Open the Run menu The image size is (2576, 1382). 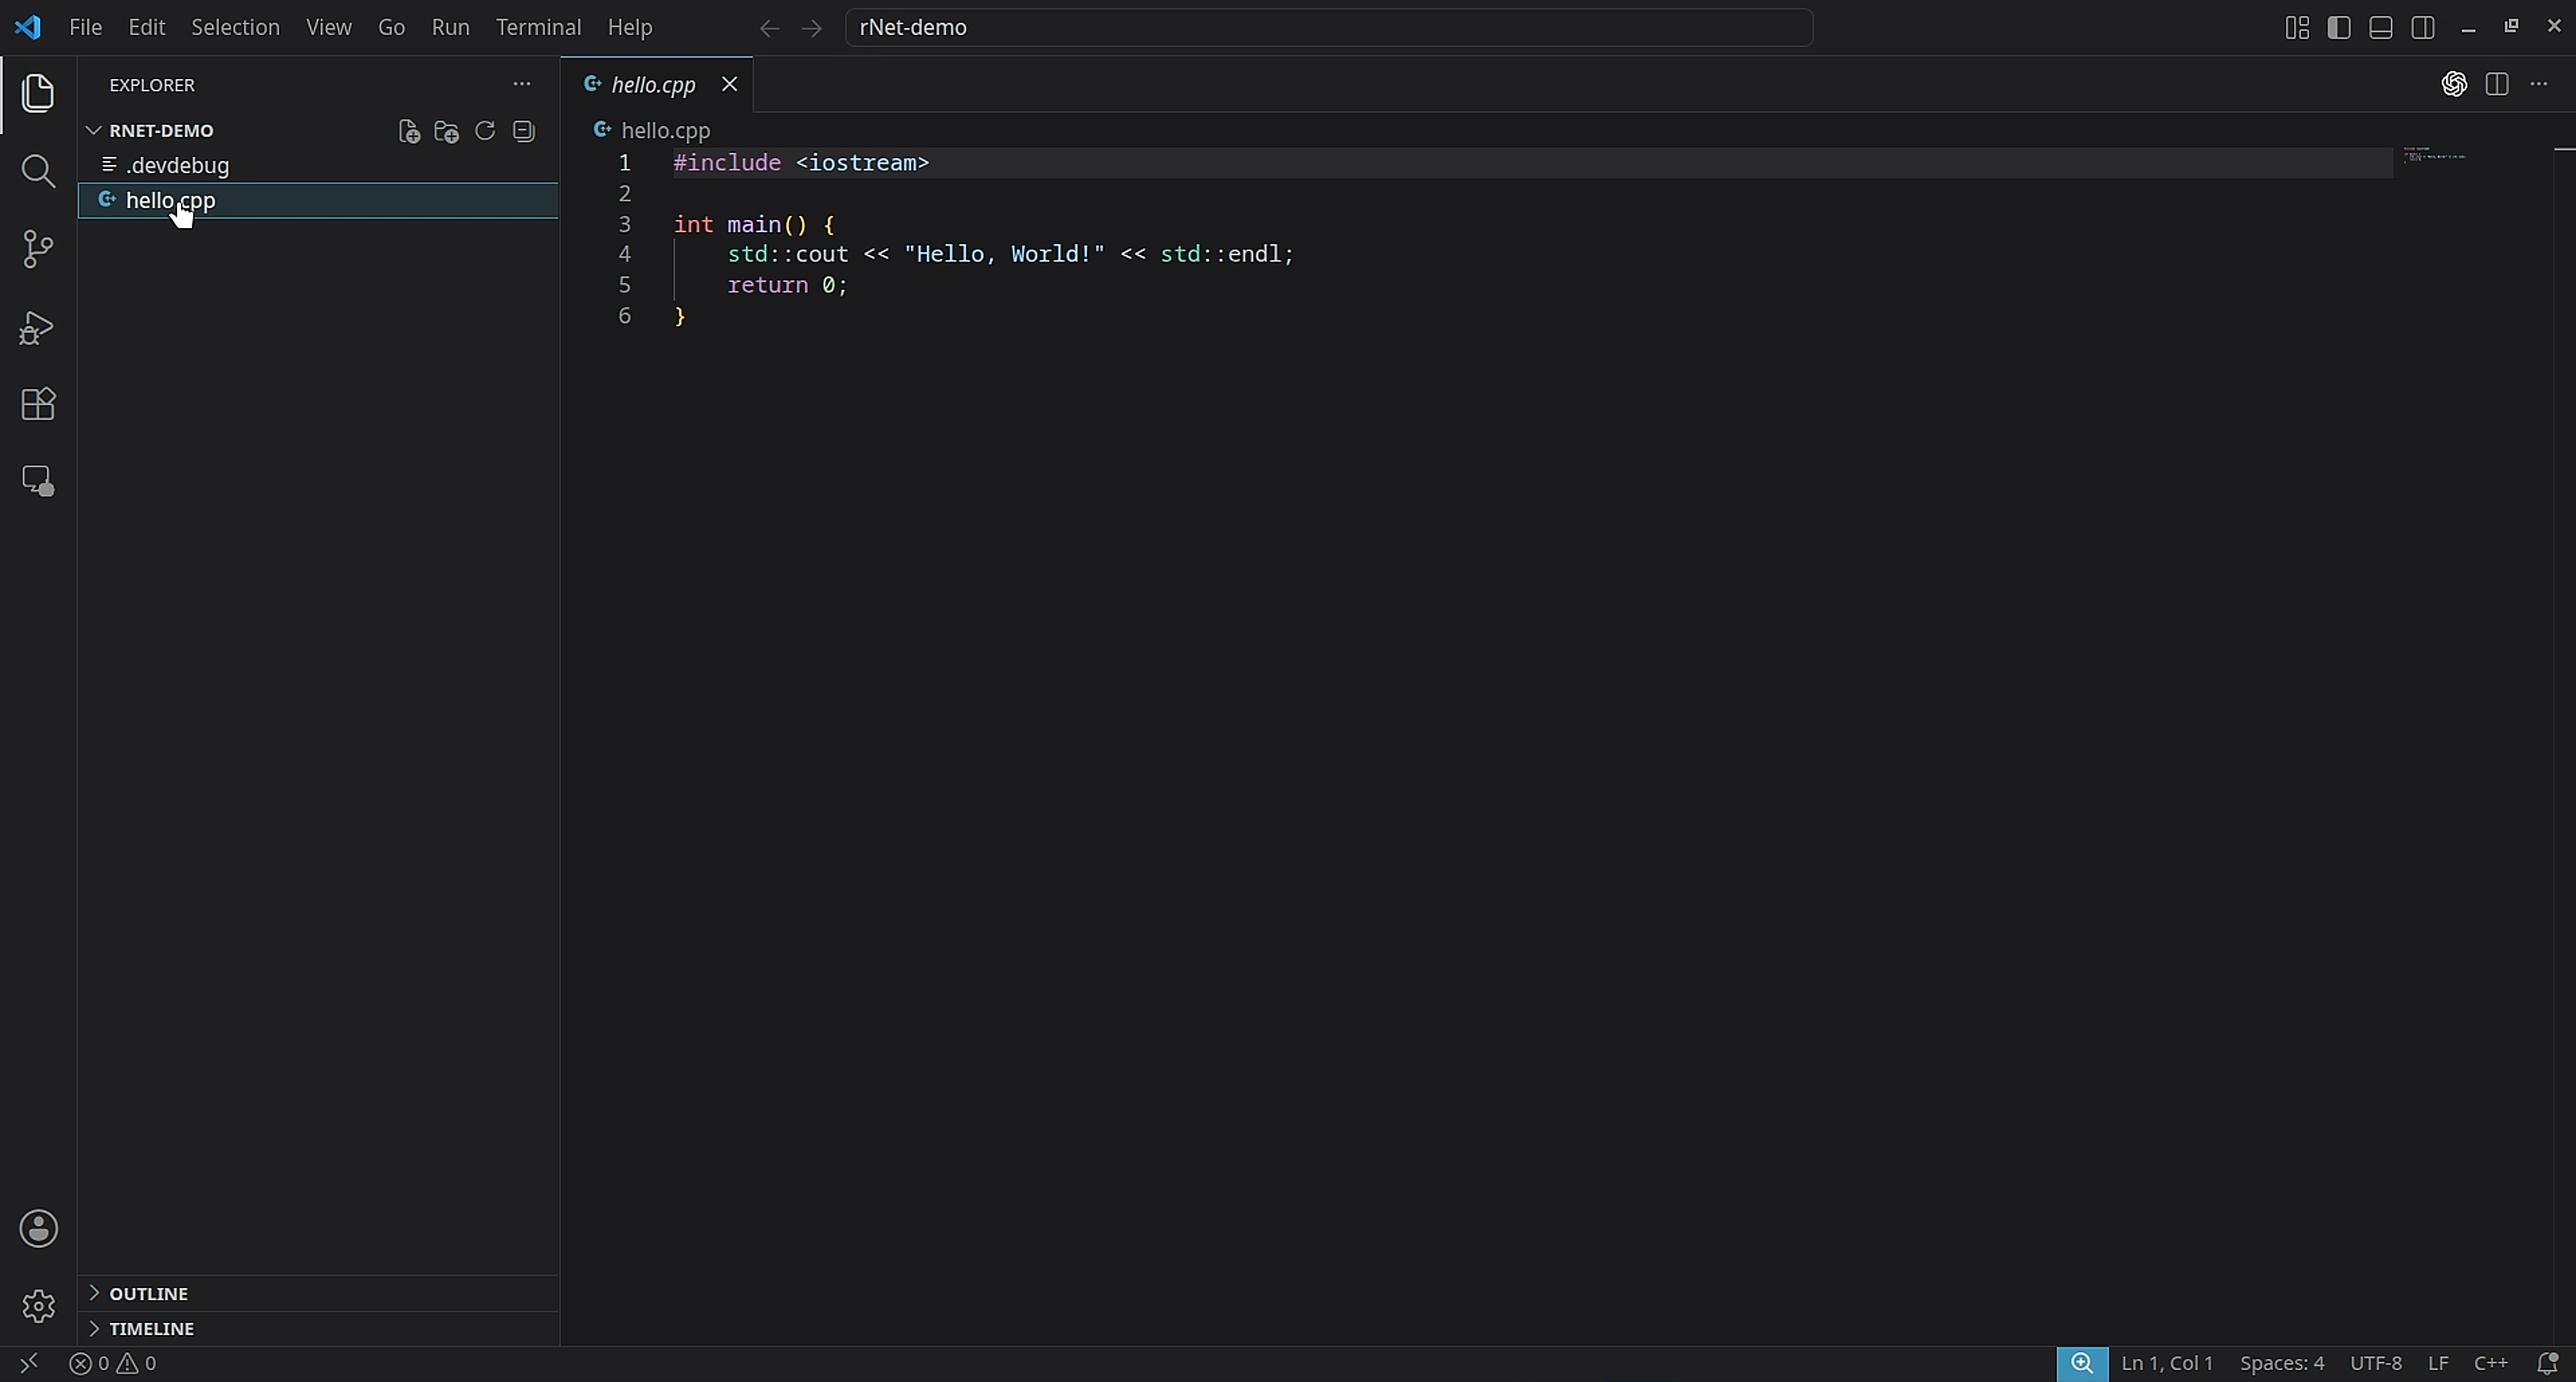tap(450, 27)
